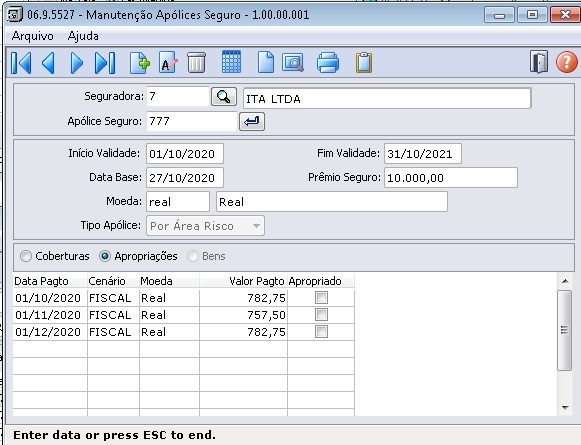
Task: Delete record using trash can icon
Action: (196, 63)
